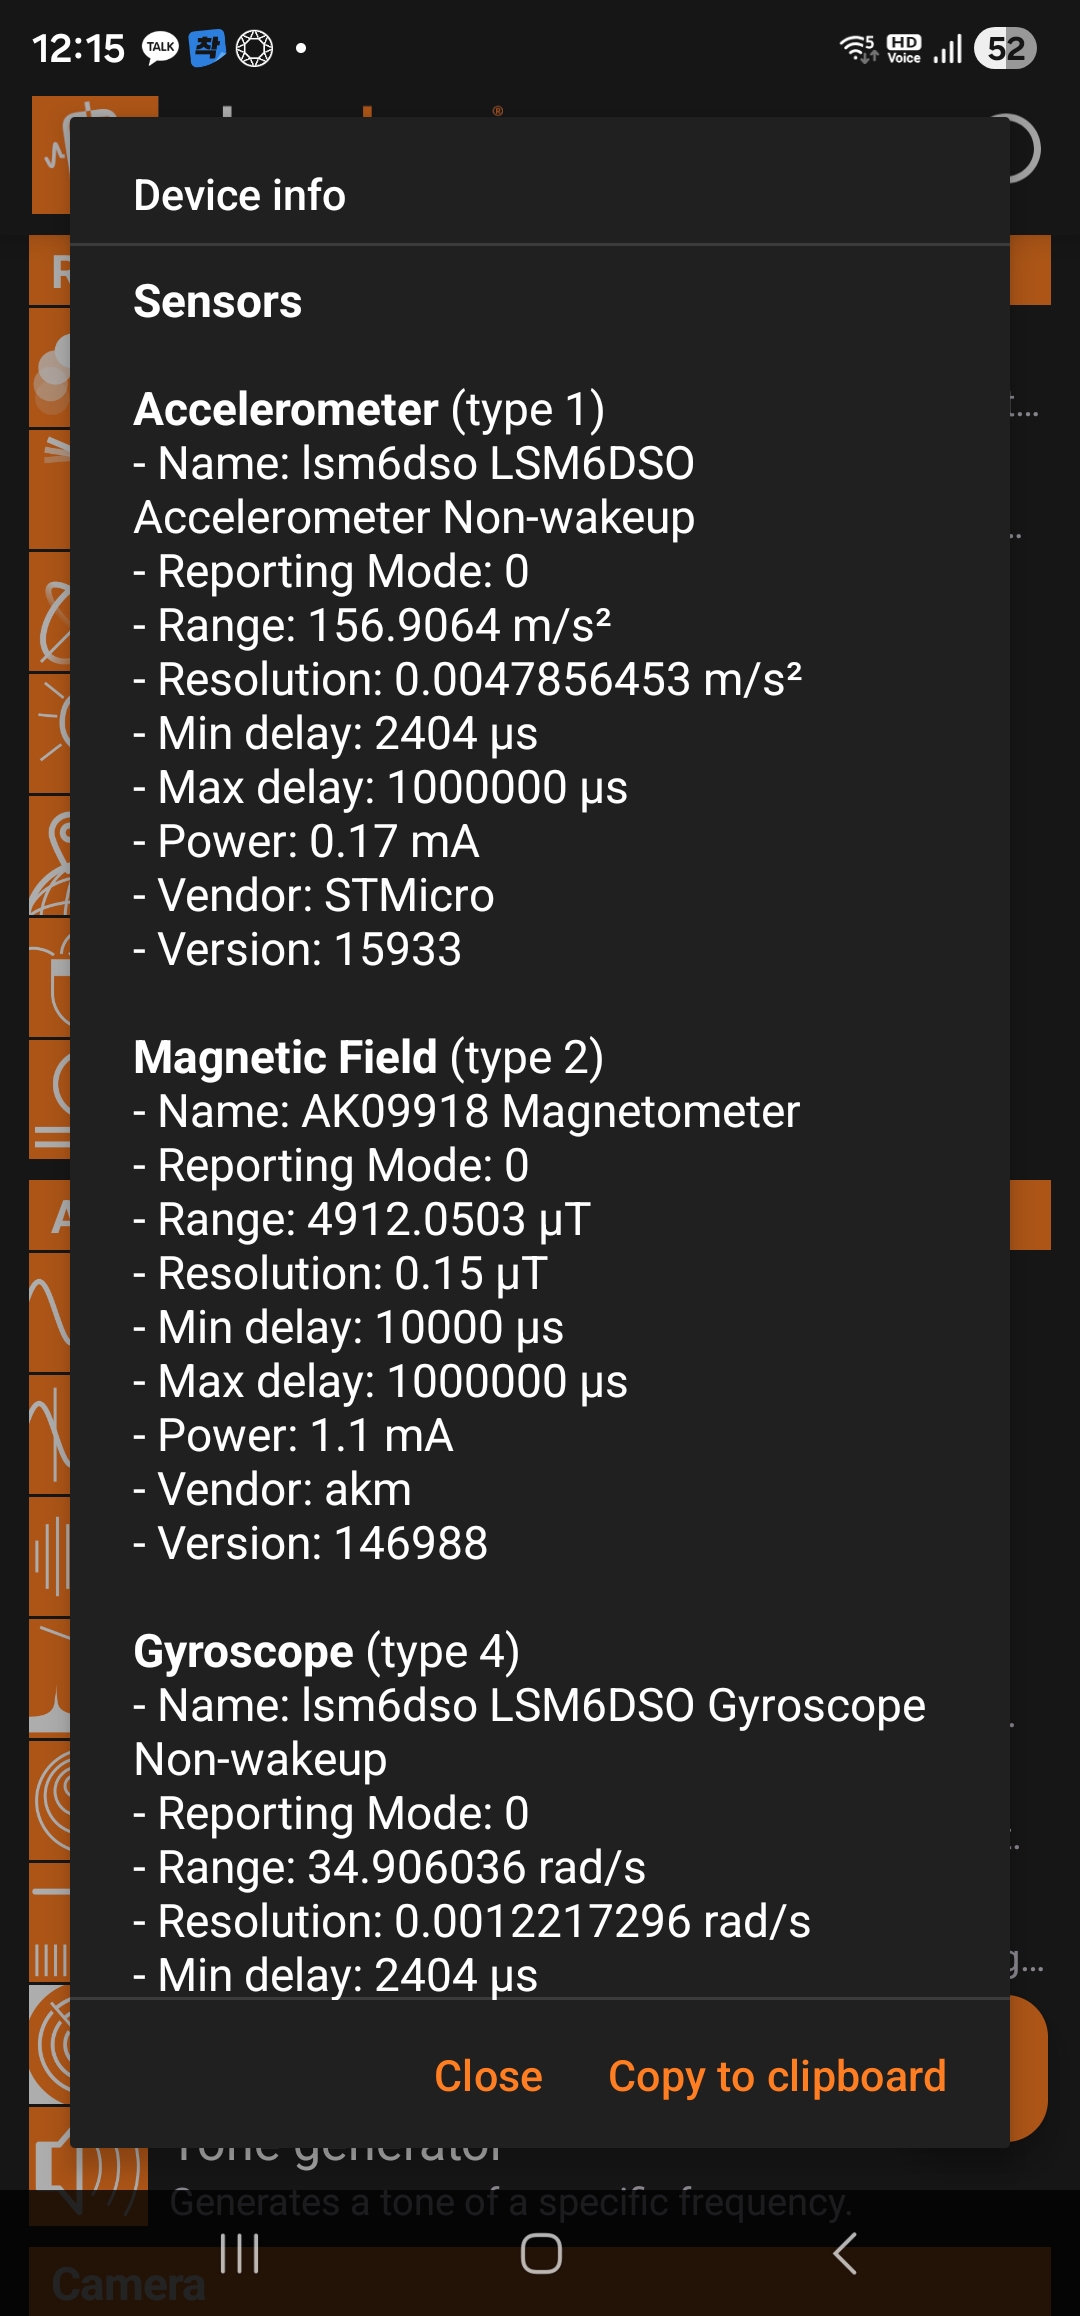This screenshot has width=1080, height=2316.
Task: Tap the AK09918 Magnetometer name line
Action: pos(467,1112)
